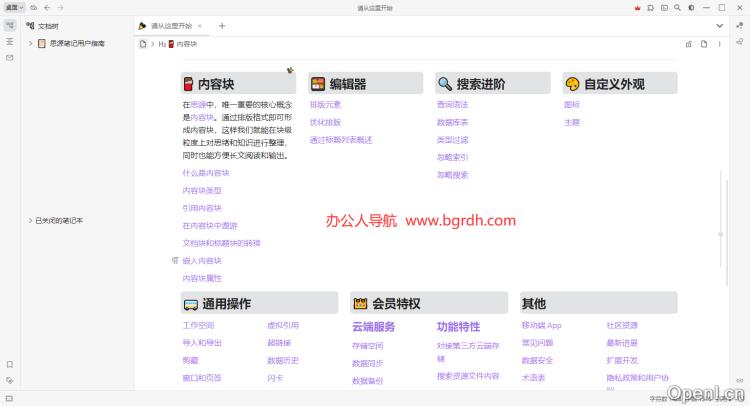The image size is (750, 406).
Task: Open the tab list dropdown chevron
Action: tap(721, 26)
